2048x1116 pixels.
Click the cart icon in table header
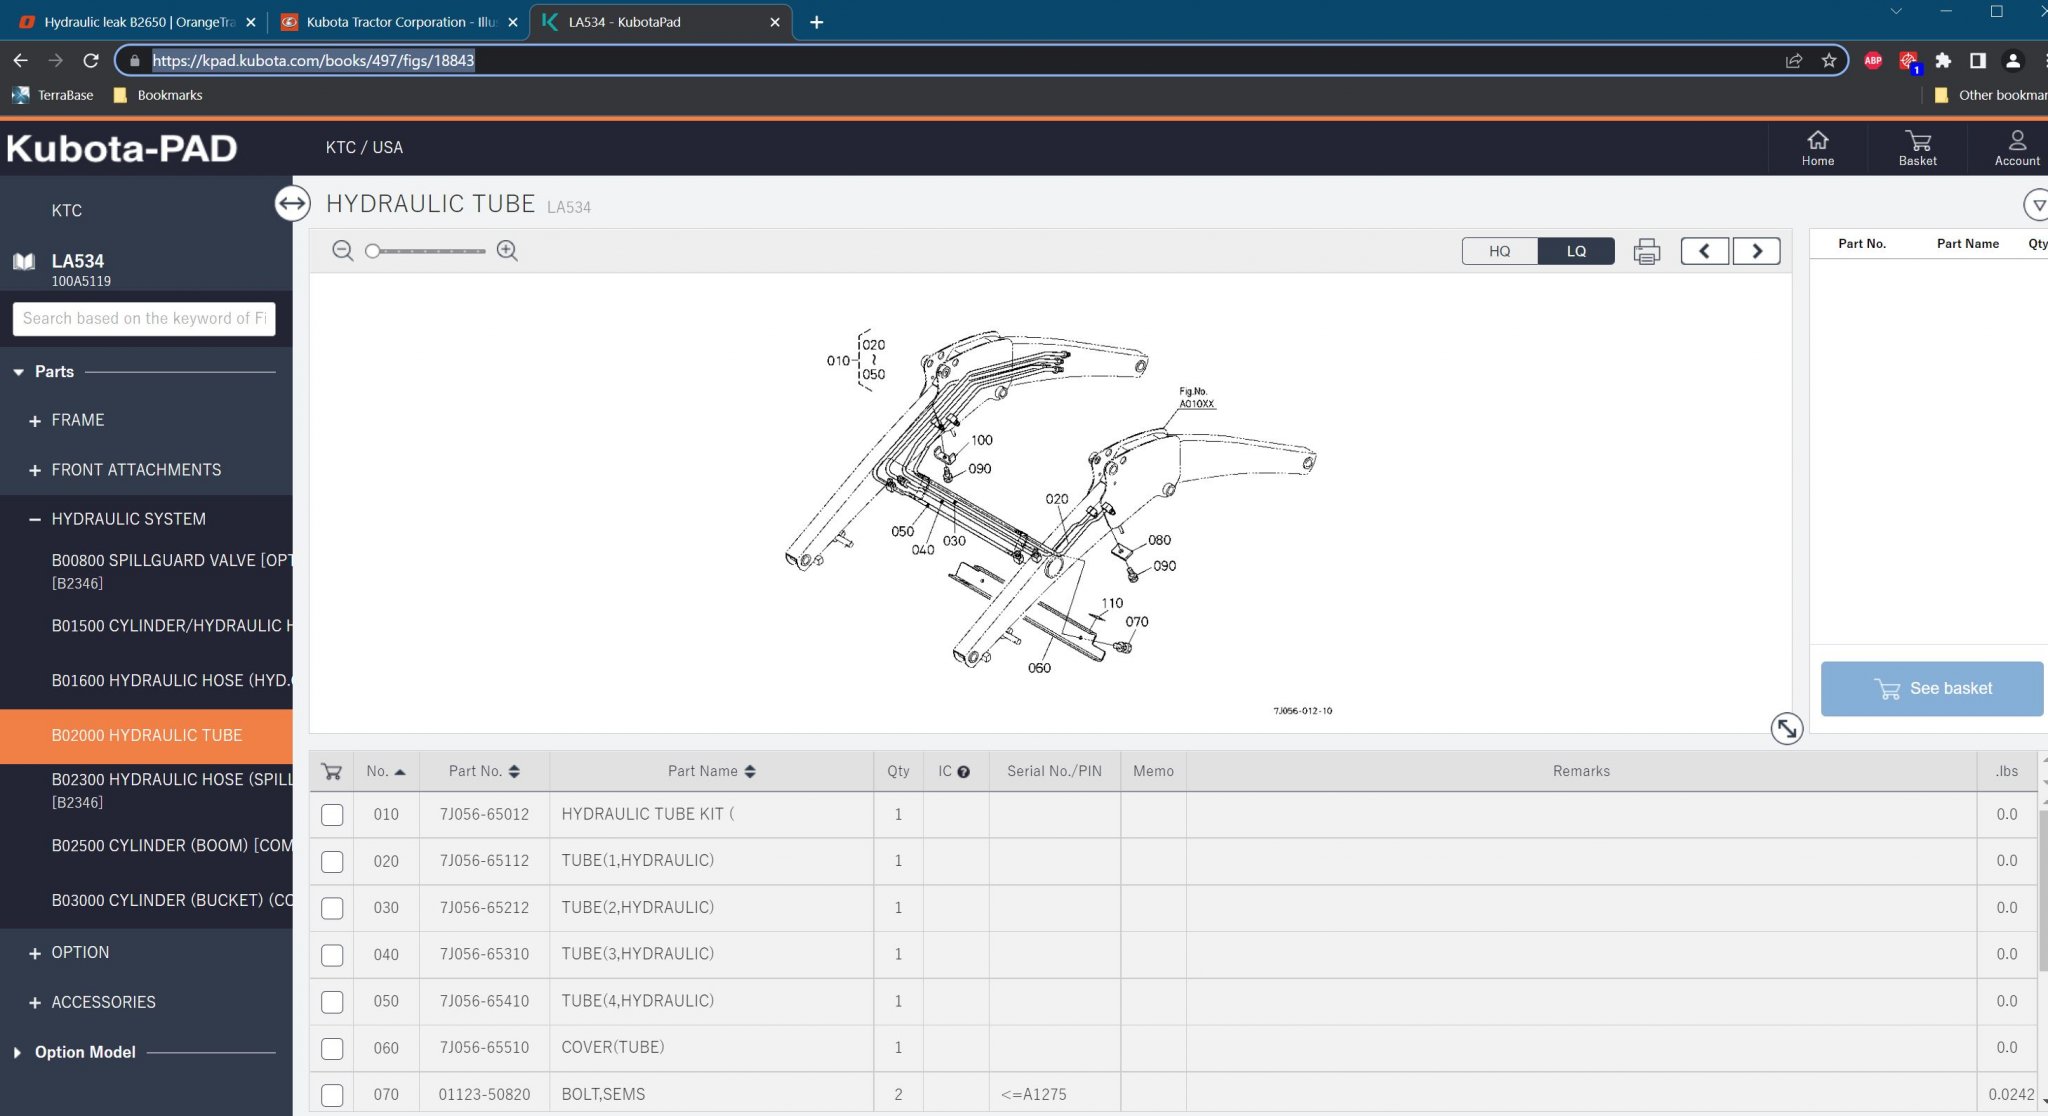(x=332, y=771)
